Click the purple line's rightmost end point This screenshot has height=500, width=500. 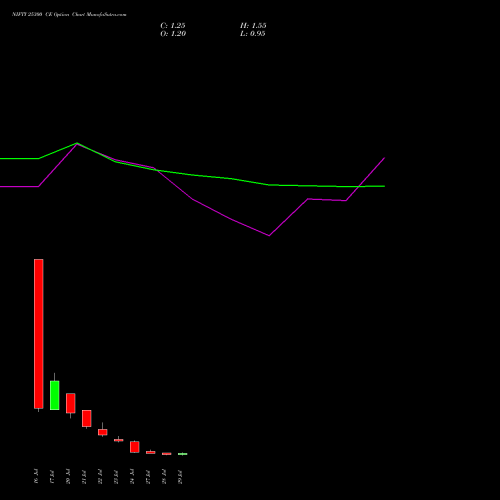385,158
